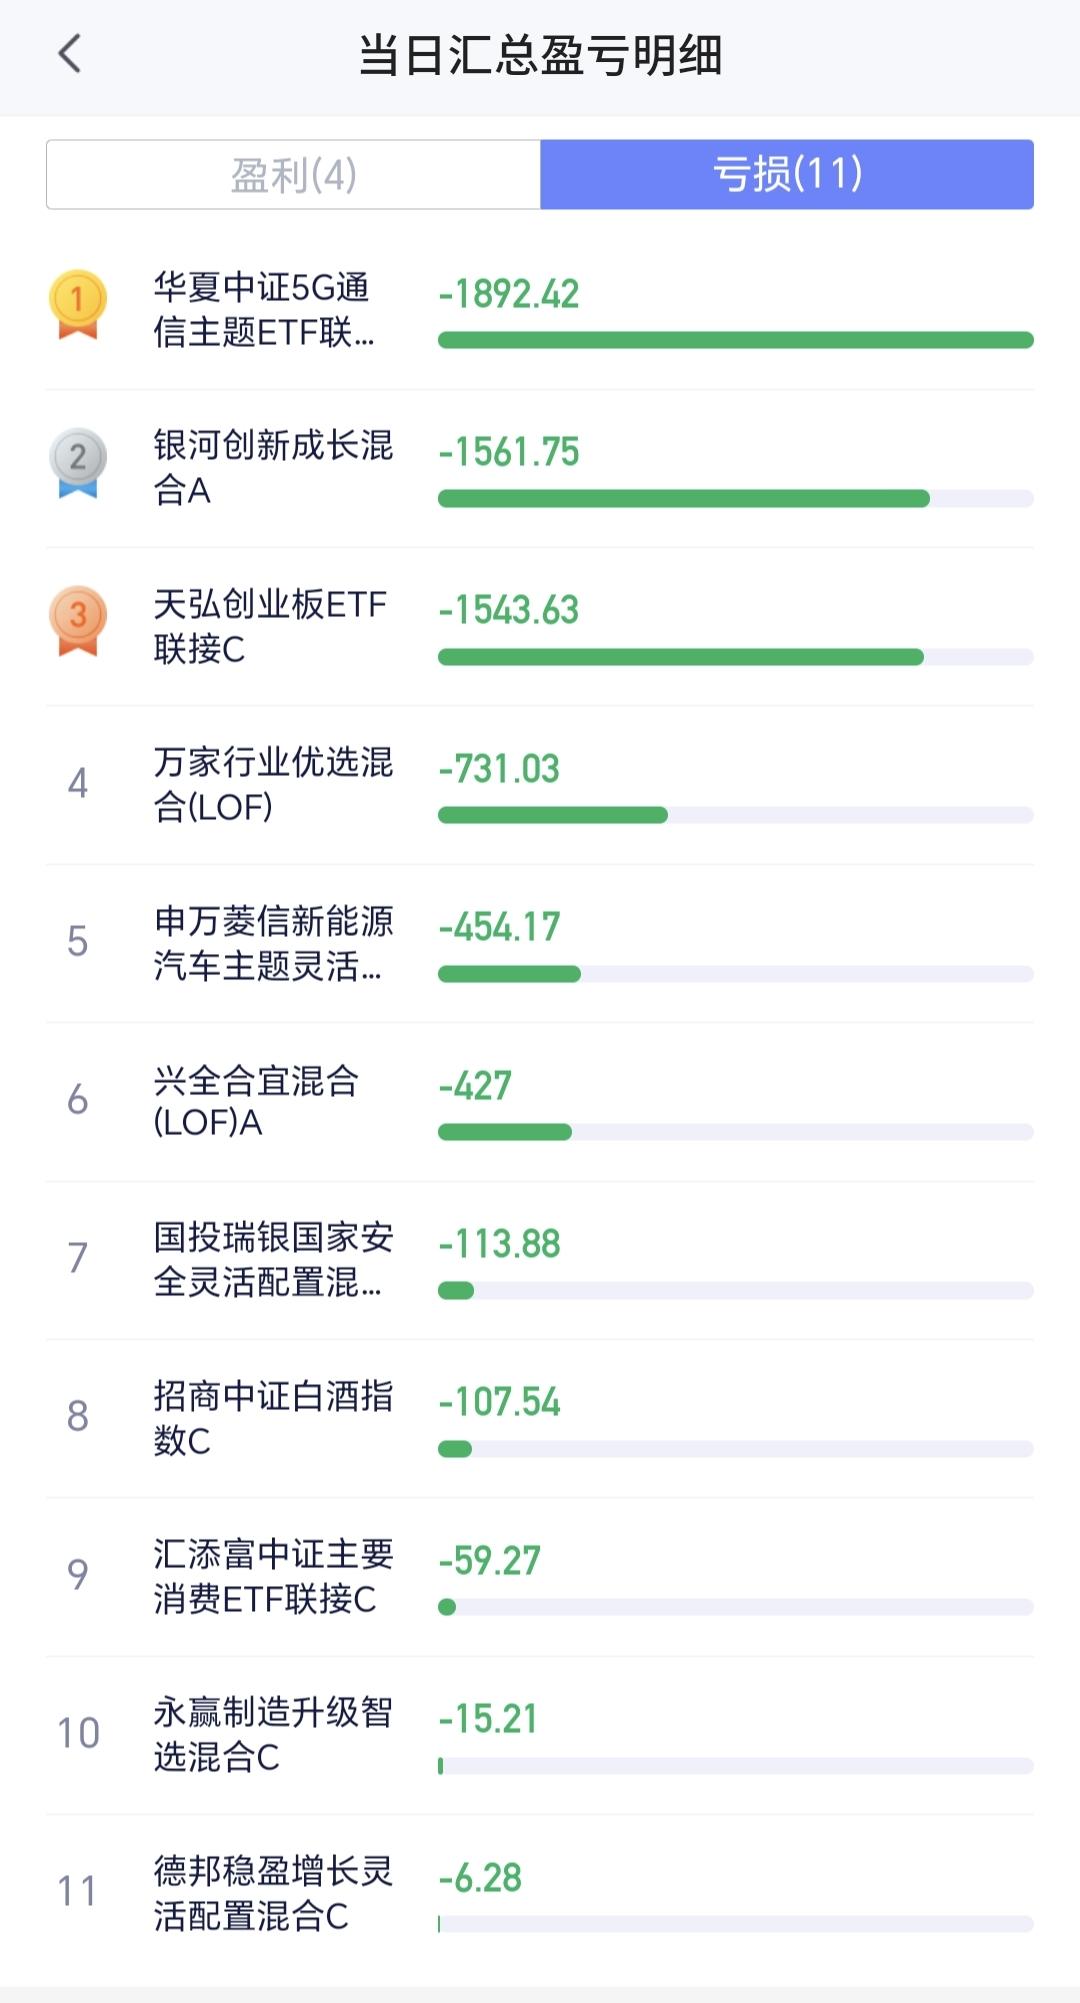Tap the back arrow icon
Viewport: 1080px width, 2003px height.
coord(69,54)
